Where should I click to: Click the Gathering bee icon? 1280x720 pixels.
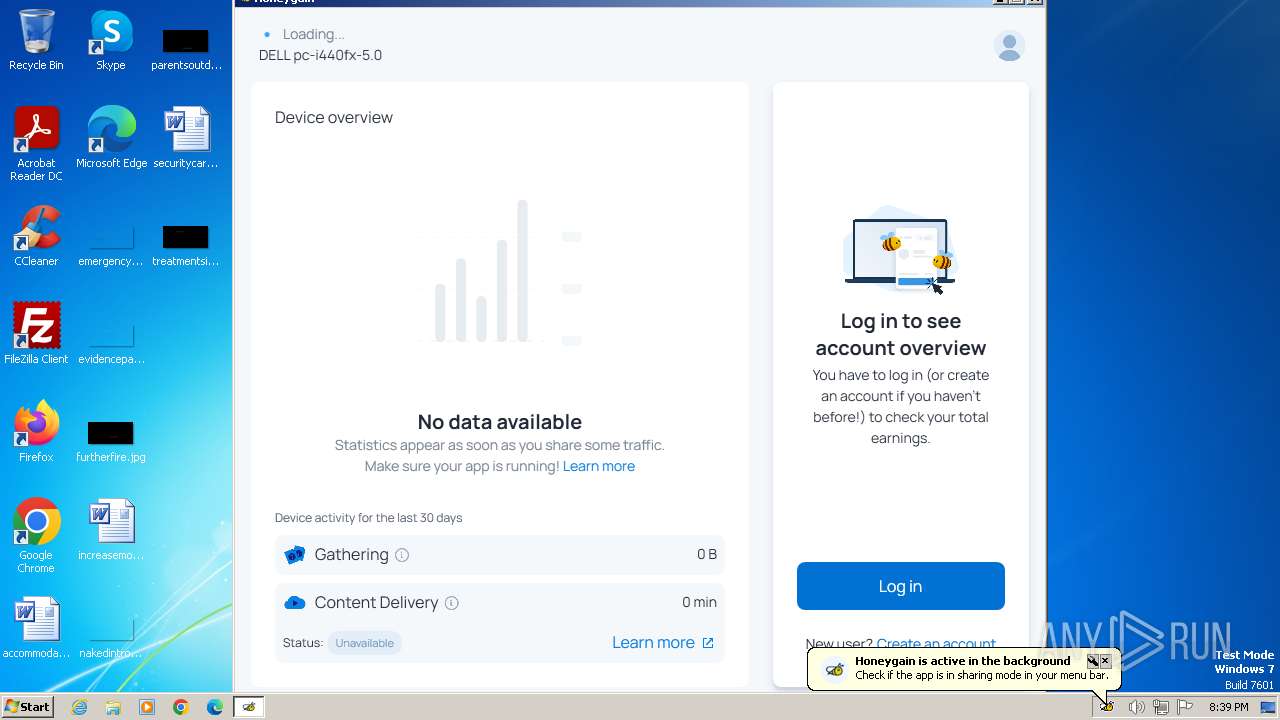coord(294,555)
